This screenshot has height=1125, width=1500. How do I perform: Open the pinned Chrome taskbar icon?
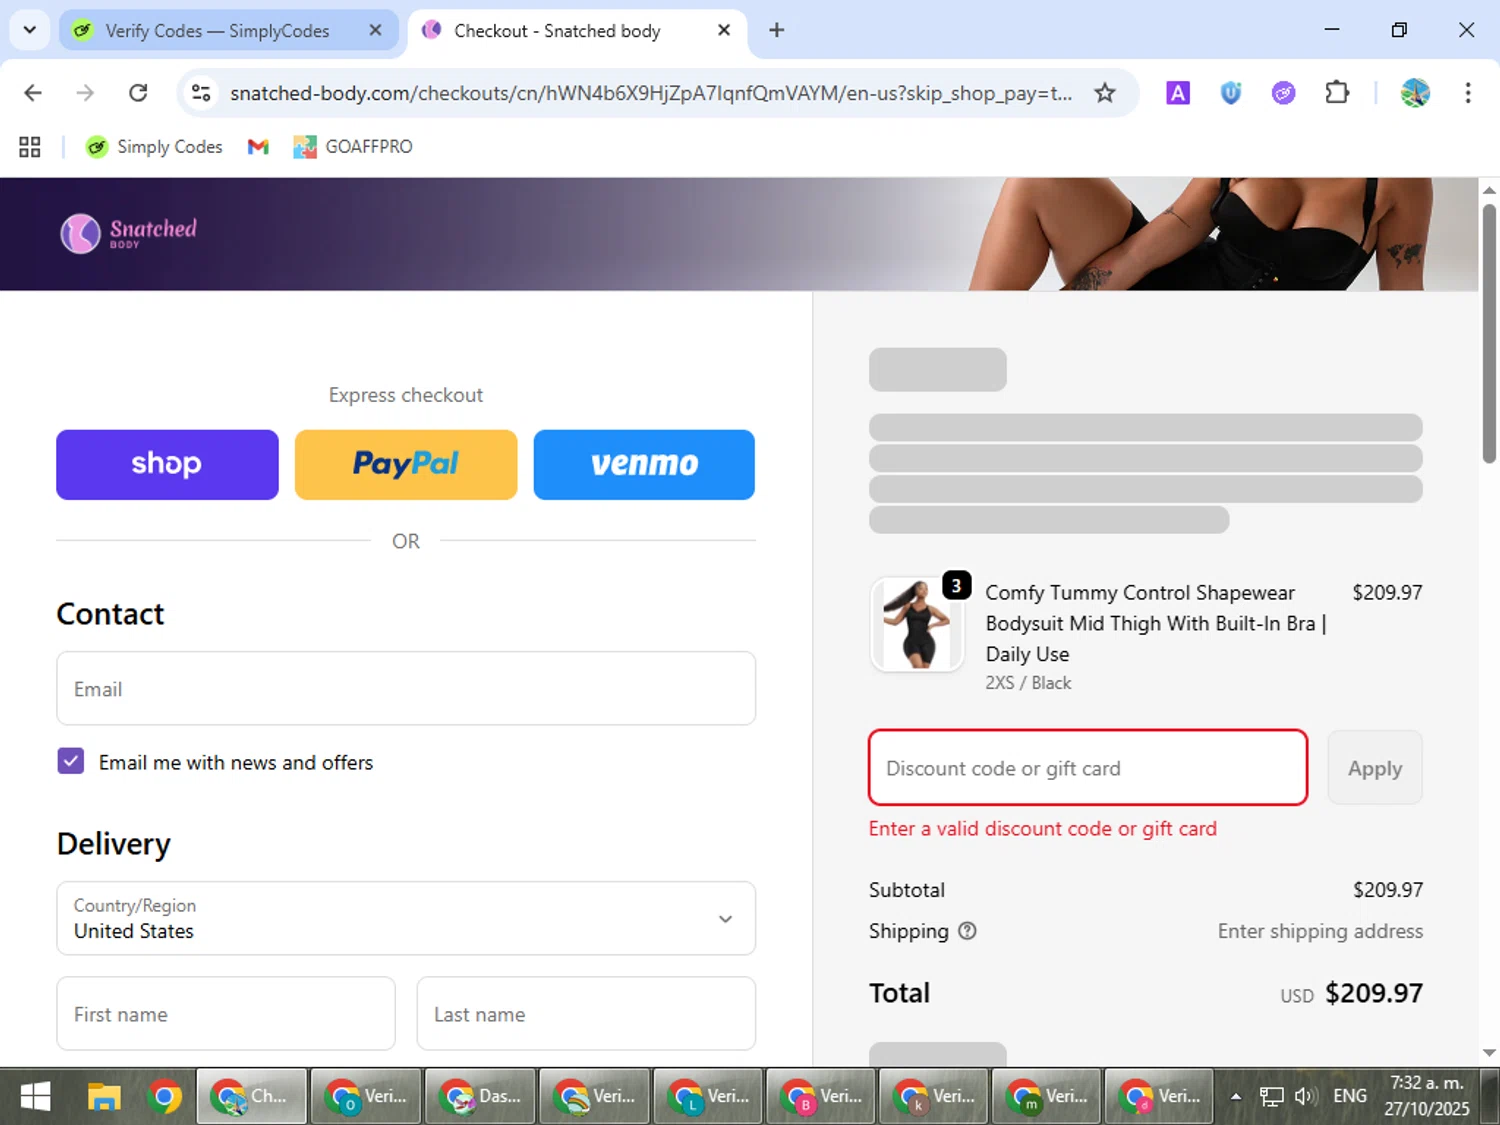tap(165, 1097)
